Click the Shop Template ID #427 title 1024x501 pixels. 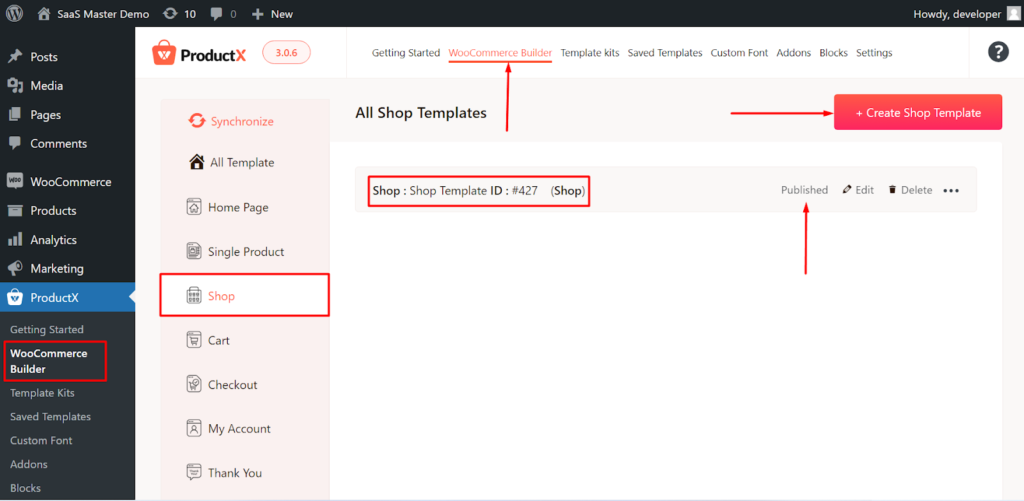point(479,191)
